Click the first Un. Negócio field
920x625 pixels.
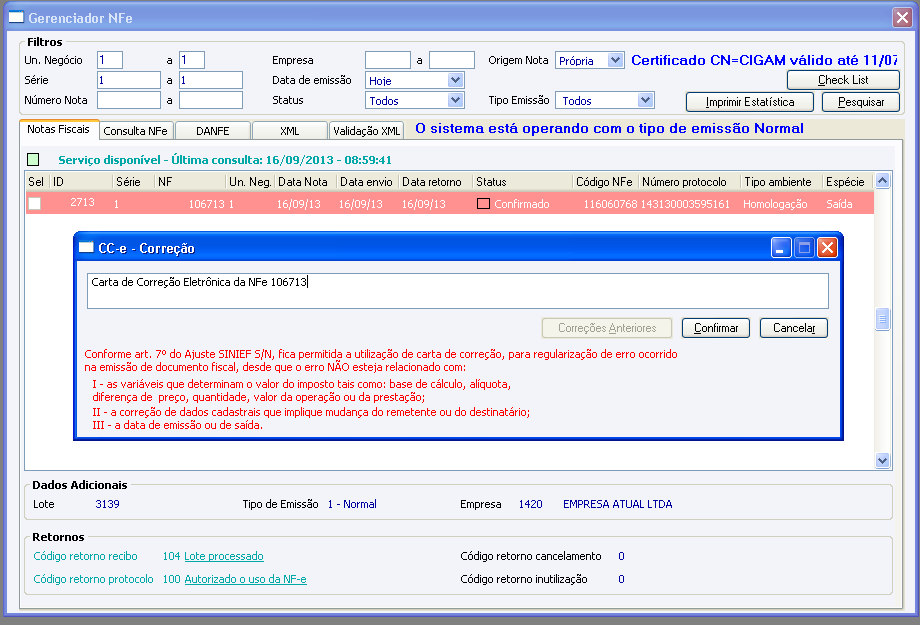click(110, 60)
